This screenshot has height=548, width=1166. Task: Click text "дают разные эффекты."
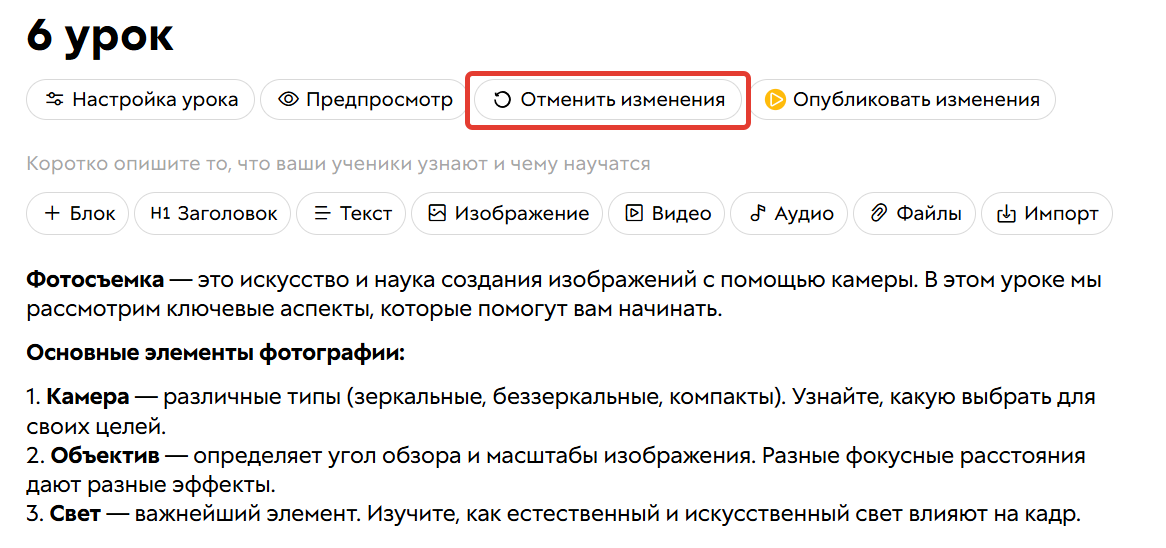click(x=151, y=485)
